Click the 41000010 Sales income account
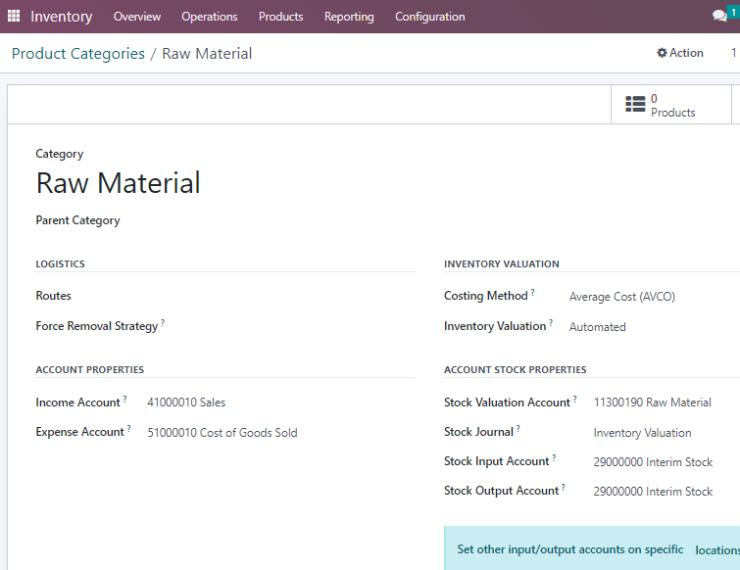The image size is (740, 570). 186,402
